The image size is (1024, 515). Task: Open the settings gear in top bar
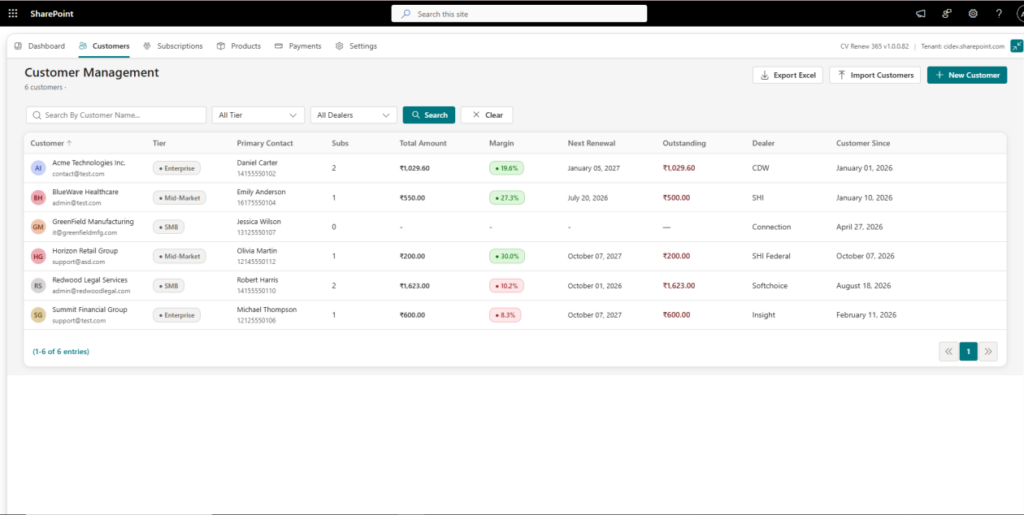(972, 13)
